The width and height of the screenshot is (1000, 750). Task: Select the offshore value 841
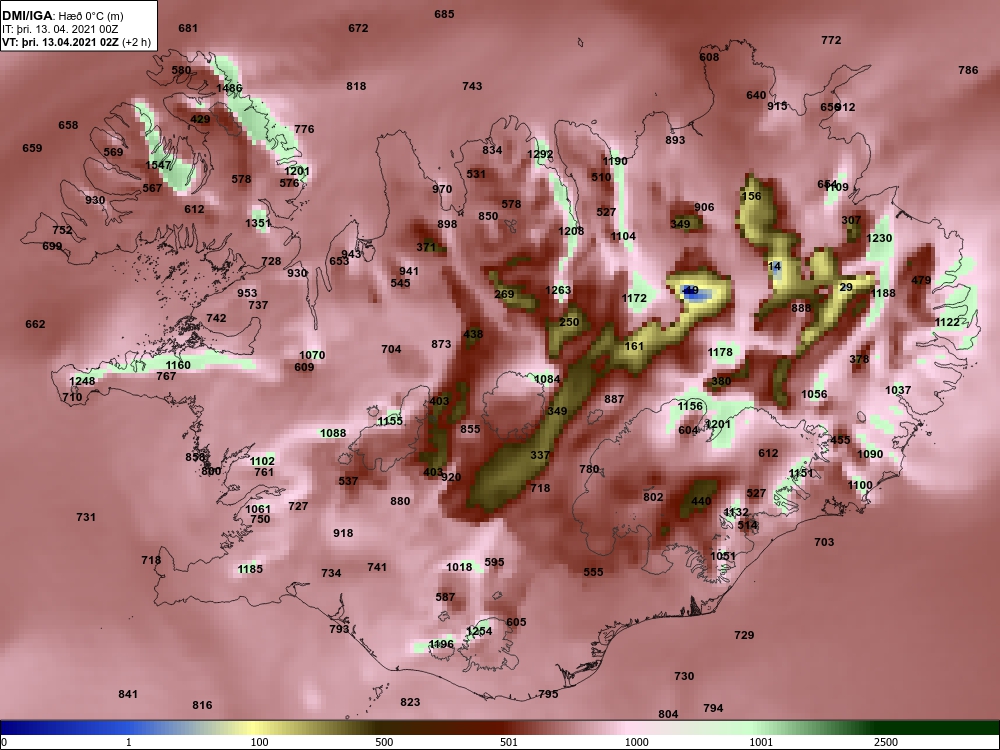click(x=128, y=694)
